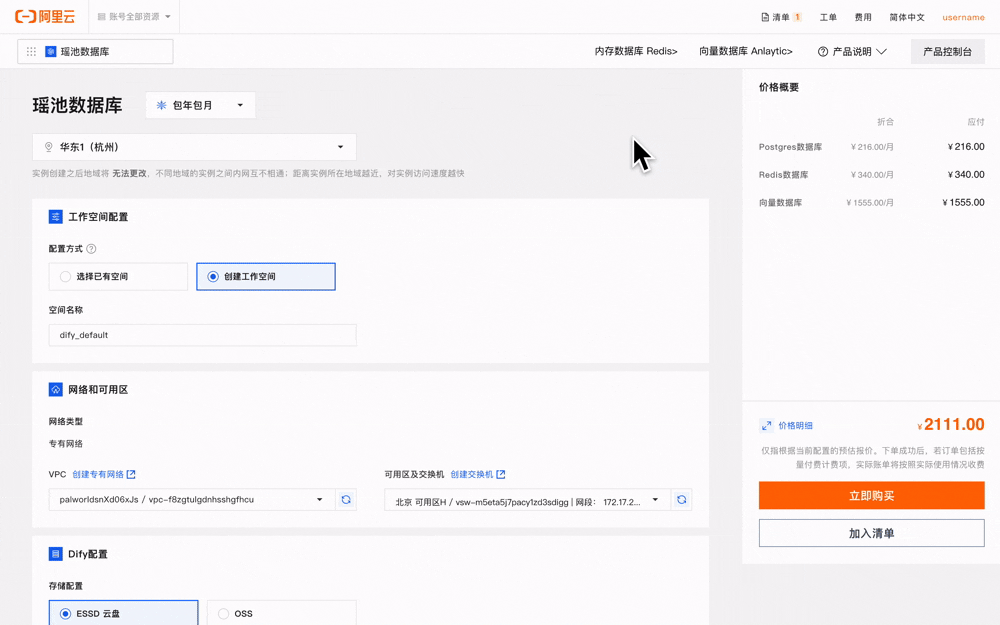Click the 创建专有网络 link
This screenshot has height=625, width=1000.
click(x=98, y=474)
